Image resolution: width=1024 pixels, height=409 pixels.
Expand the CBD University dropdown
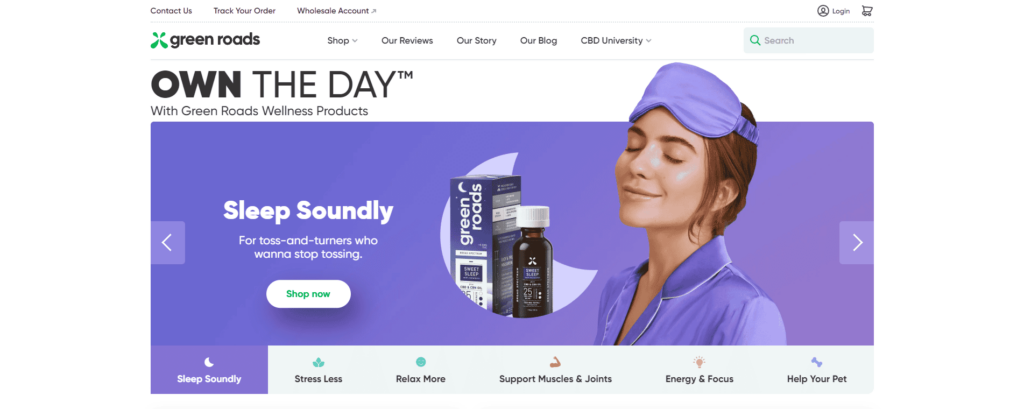pyautogui.click(x=616, y=41)
